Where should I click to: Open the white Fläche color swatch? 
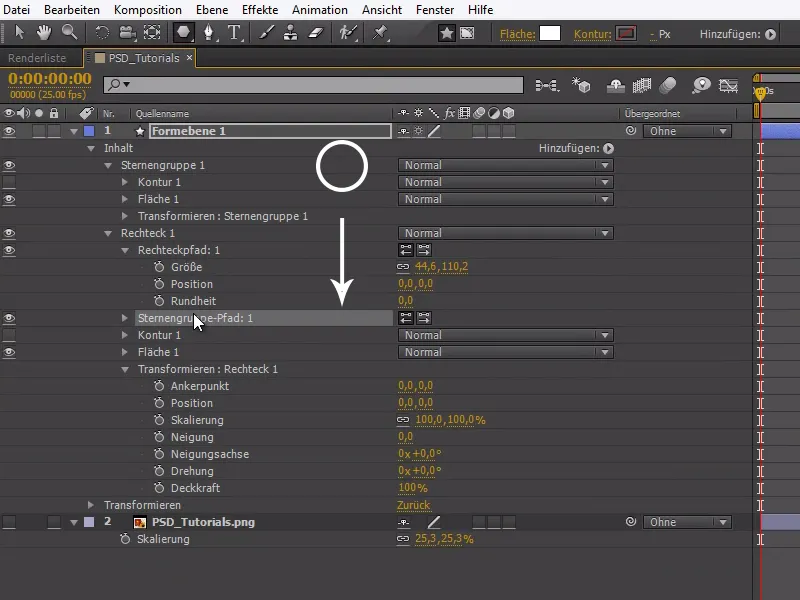pyautogui.click(x=550, y=33)
